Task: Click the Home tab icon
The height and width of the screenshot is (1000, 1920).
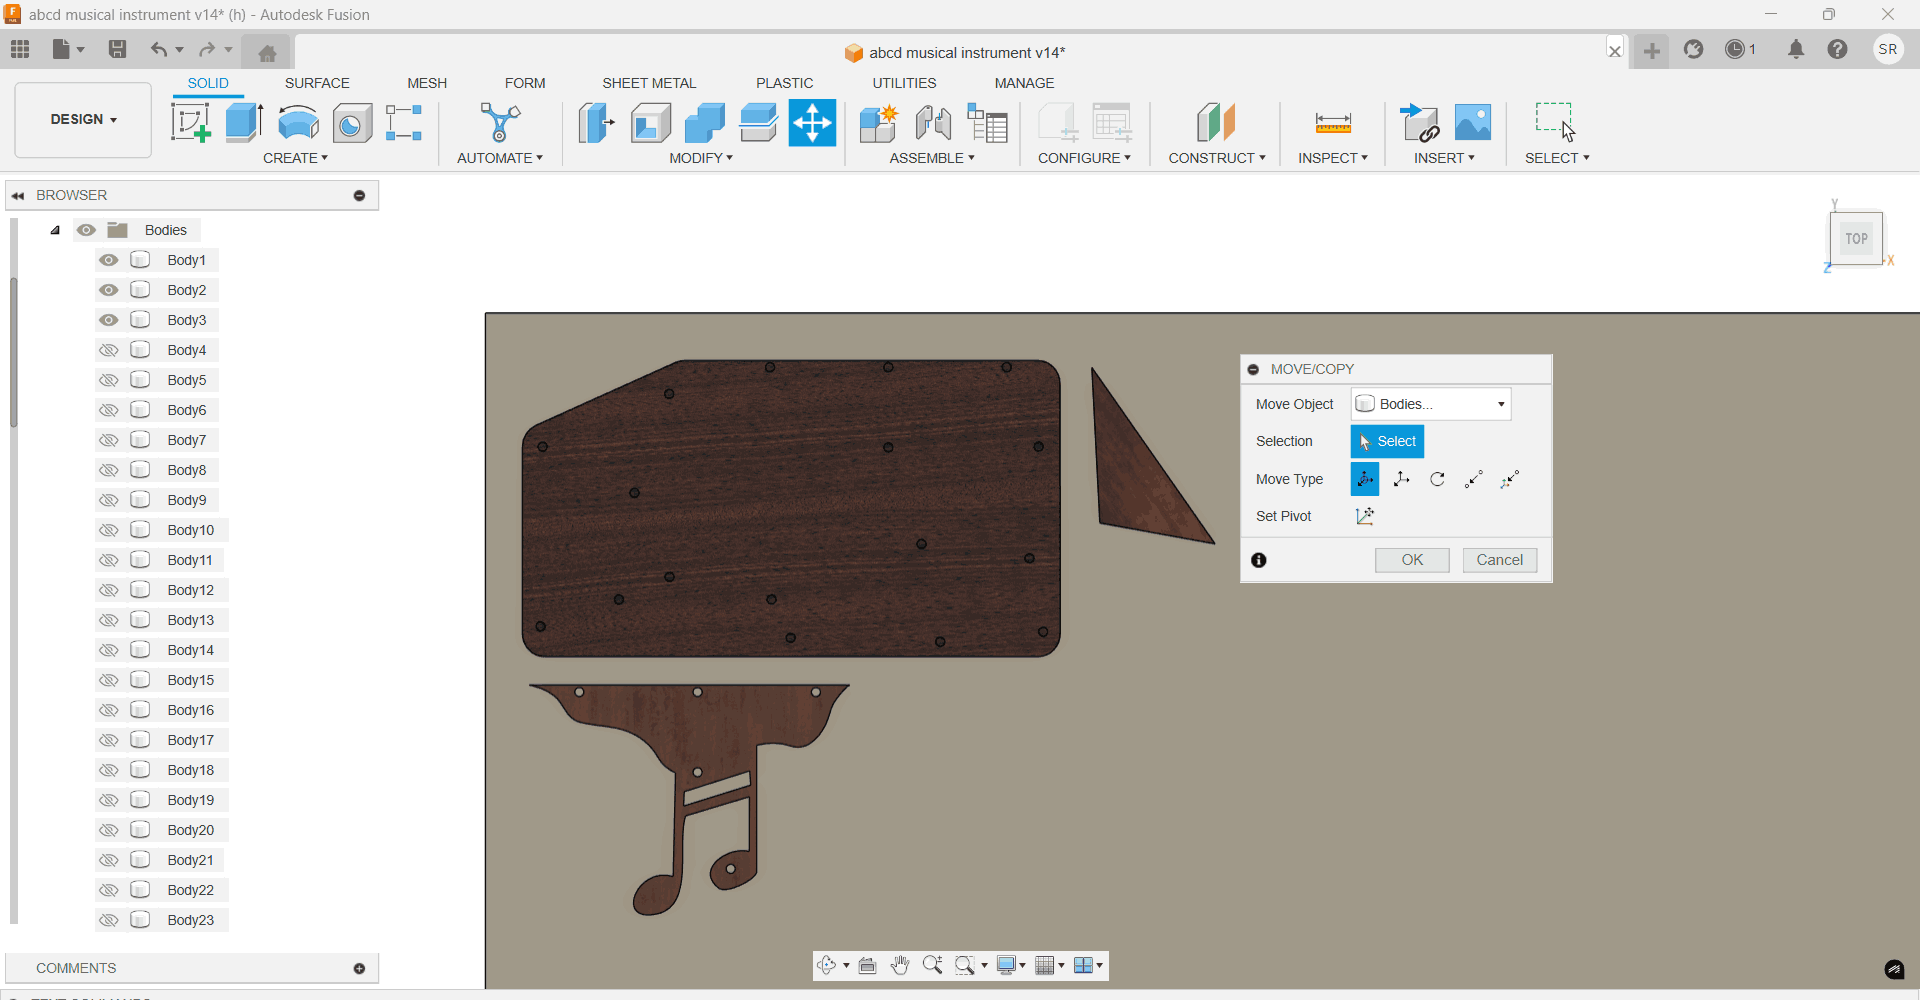Action: pos(267,53)
